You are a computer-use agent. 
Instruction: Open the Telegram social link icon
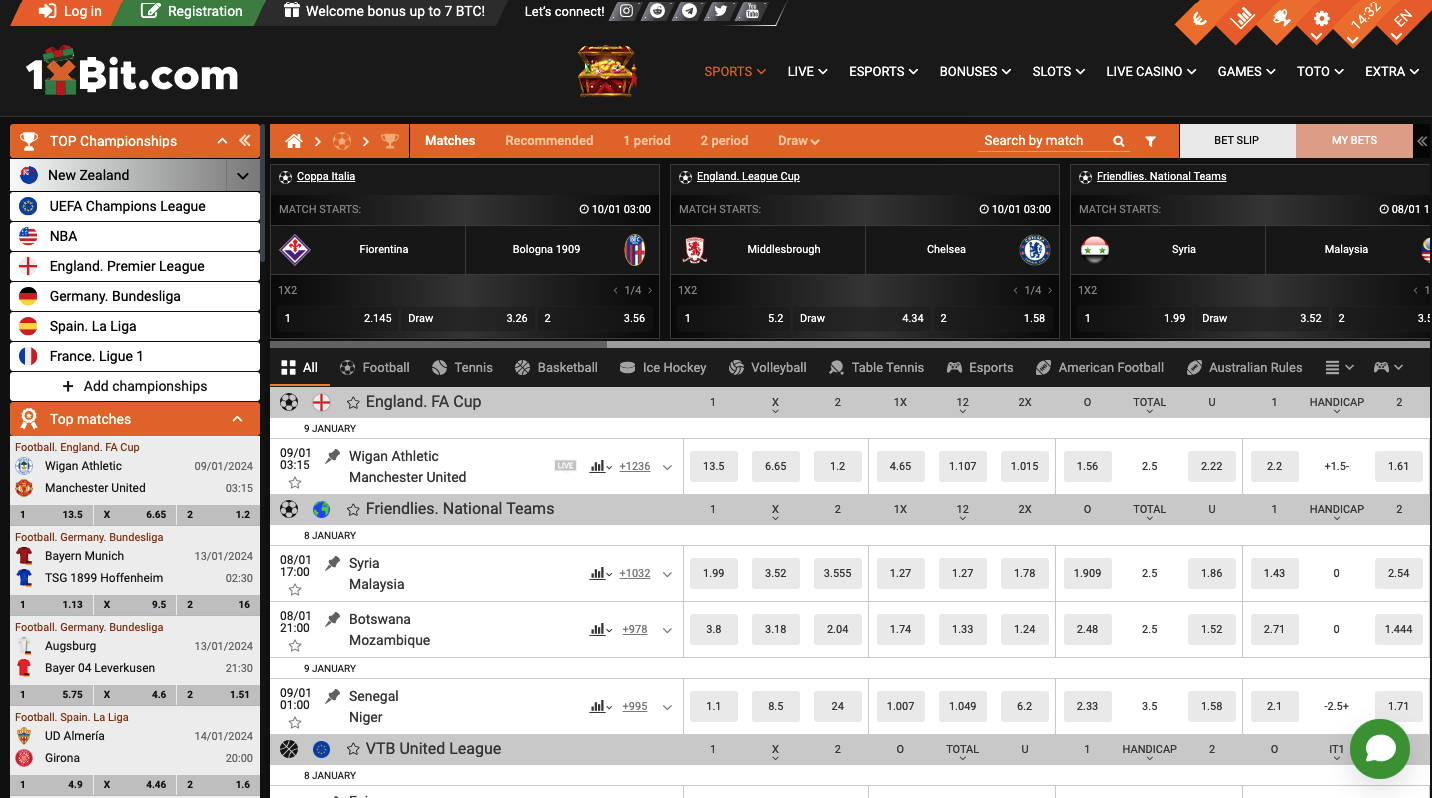click(689, 12)
